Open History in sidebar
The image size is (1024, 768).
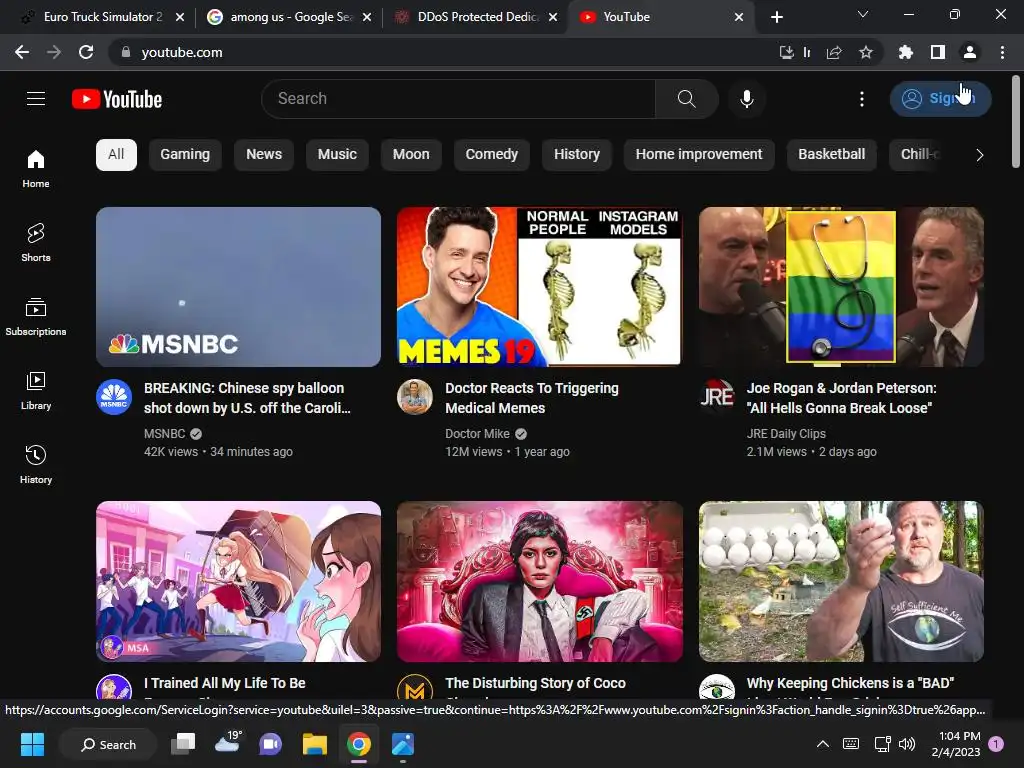click(36, 464)
